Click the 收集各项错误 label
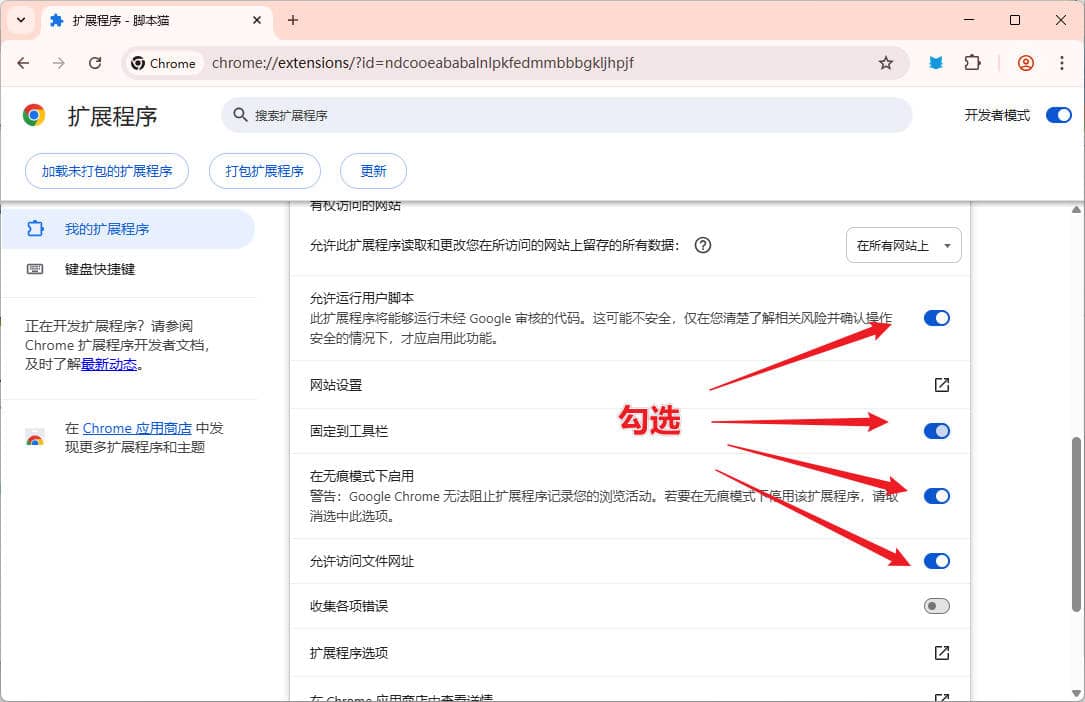Image resolution: width=1085 pixels, height=702 pixels. tap(349, 606)
